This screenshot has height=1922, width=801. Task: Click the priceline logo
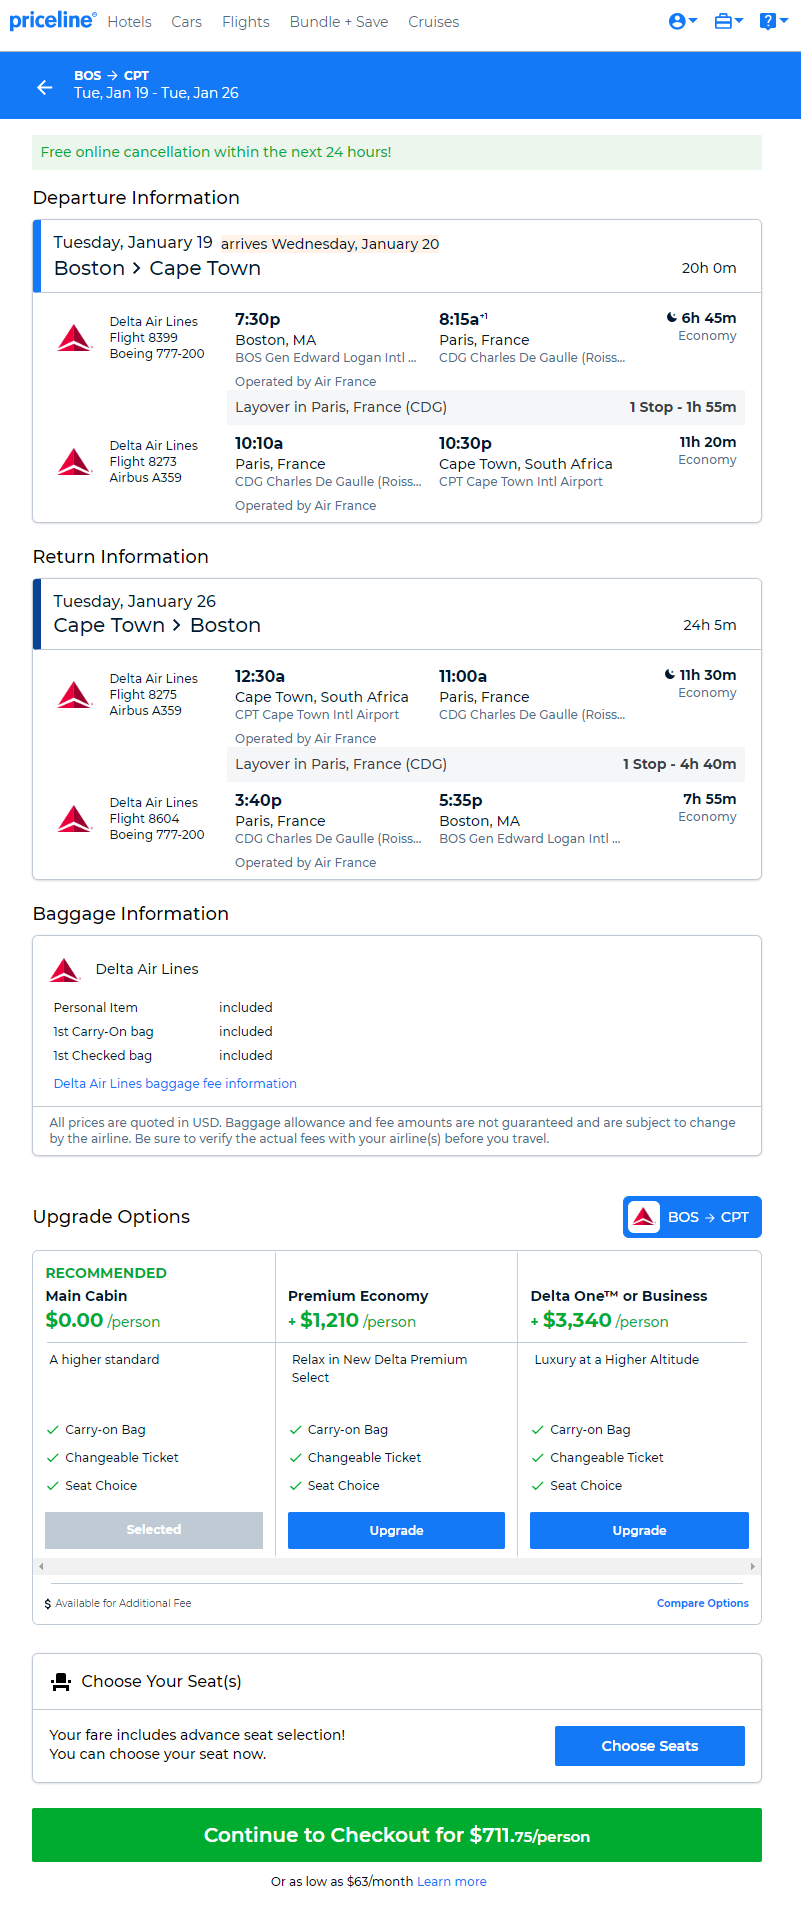[x=52, y=21]
